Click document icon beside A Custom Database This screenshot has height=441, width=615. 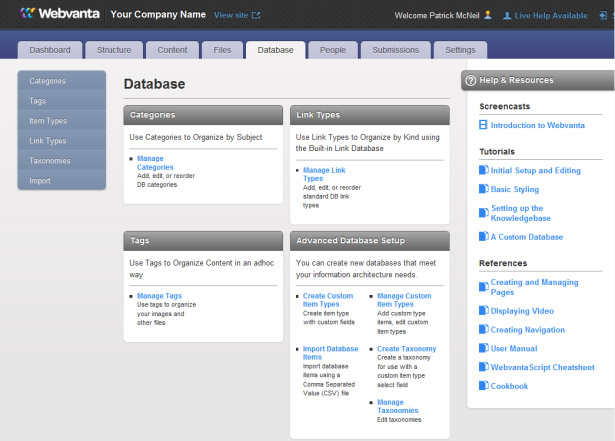point(484,236)
